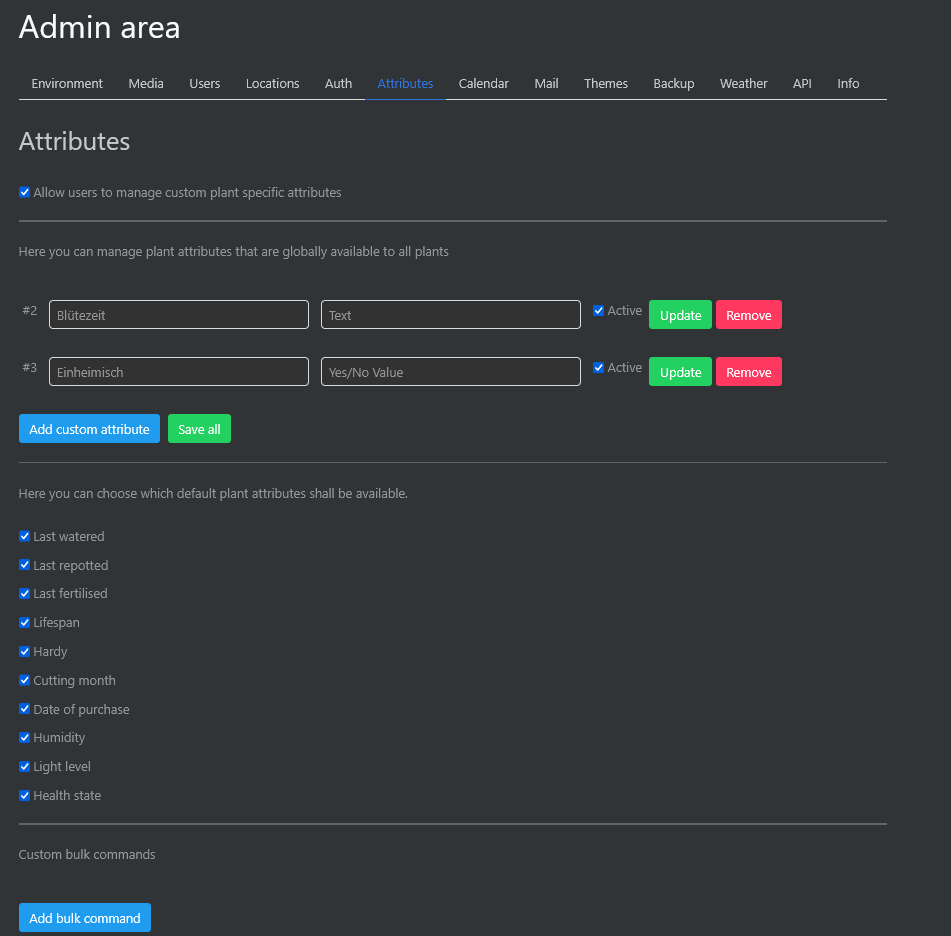Remove the Einheimisch attribute
Viewport: 951px width, 936px height.
748,372
